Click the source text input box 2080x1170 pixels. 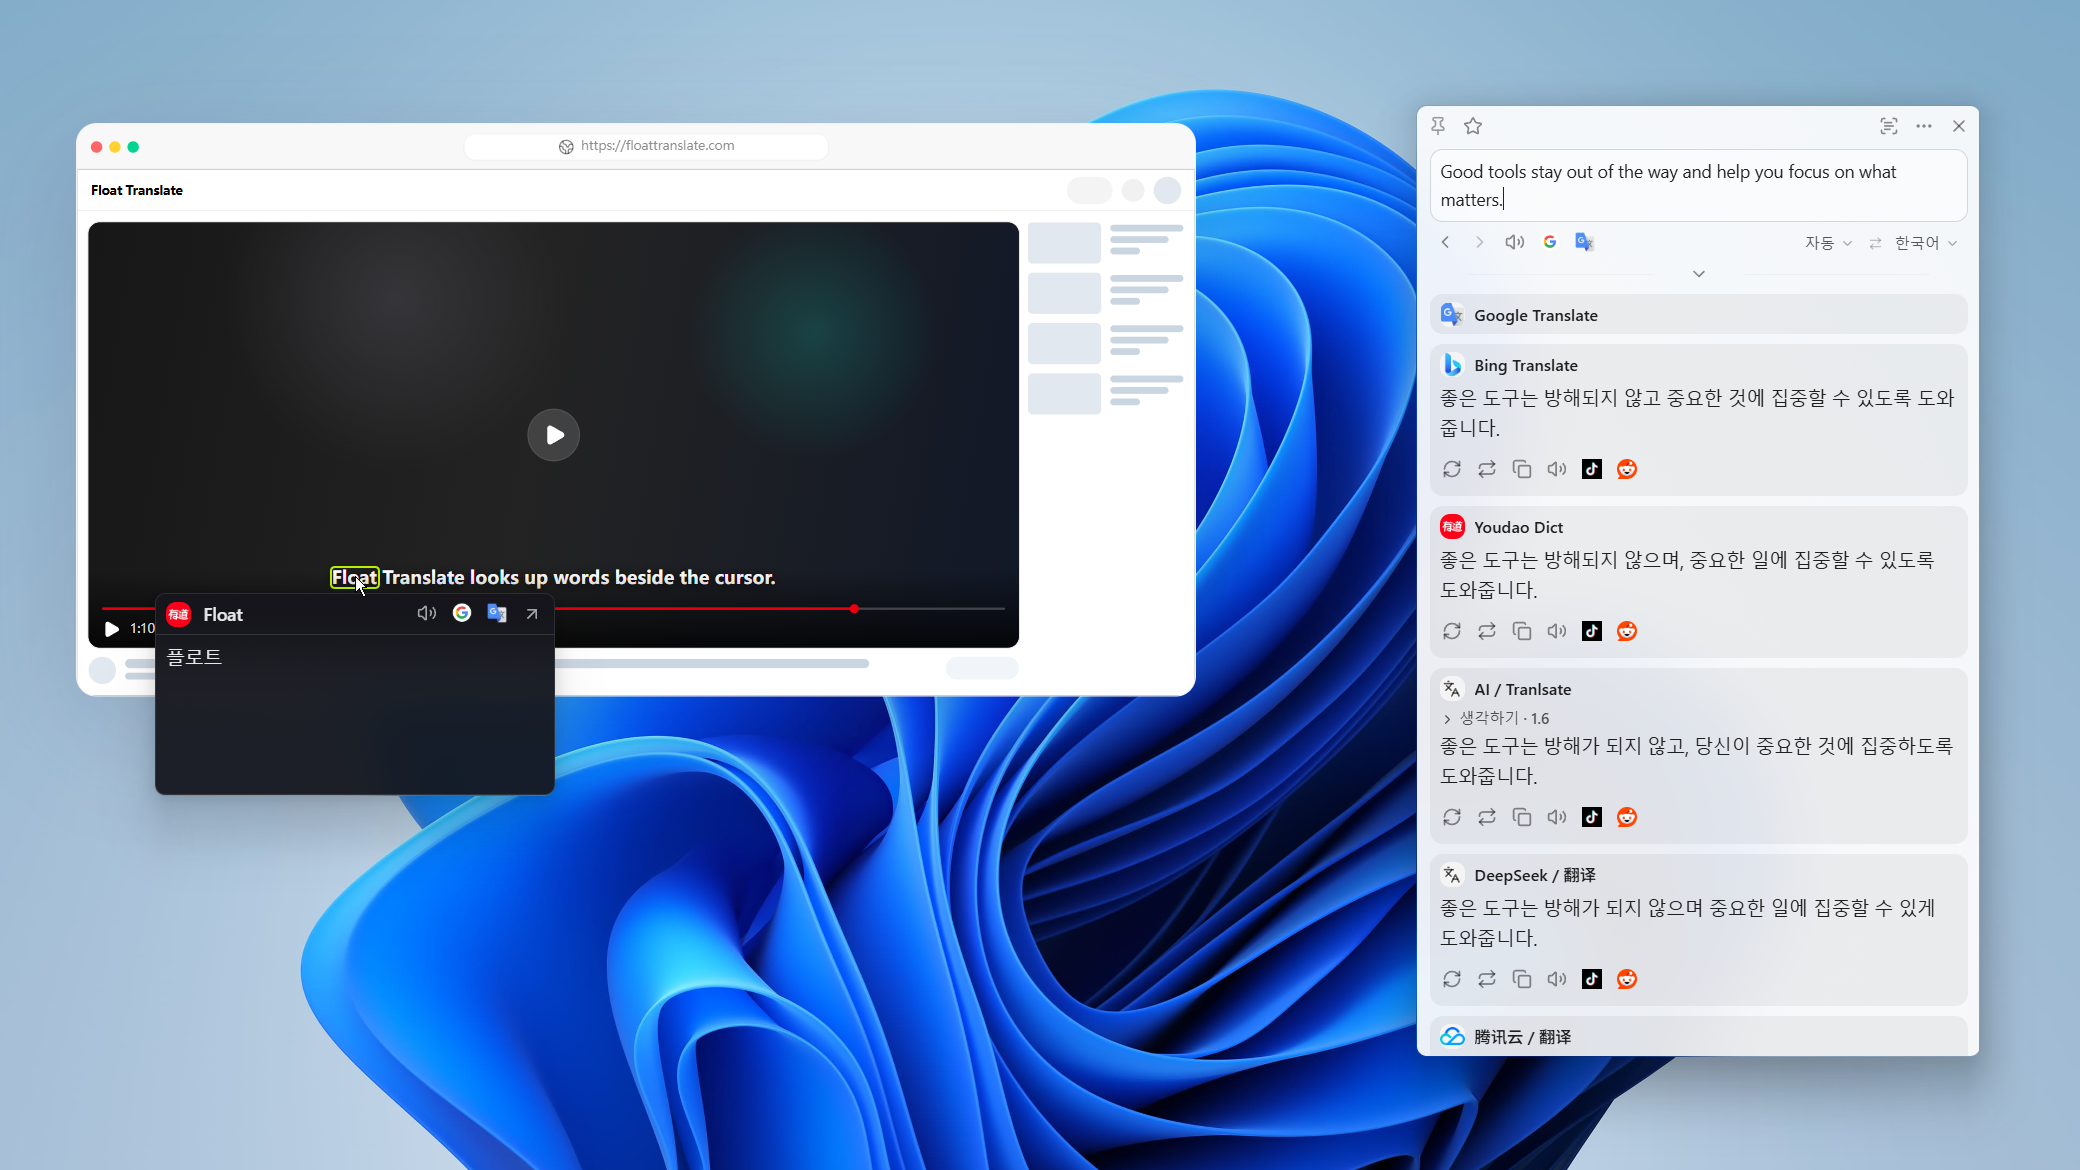(1699, 185)
